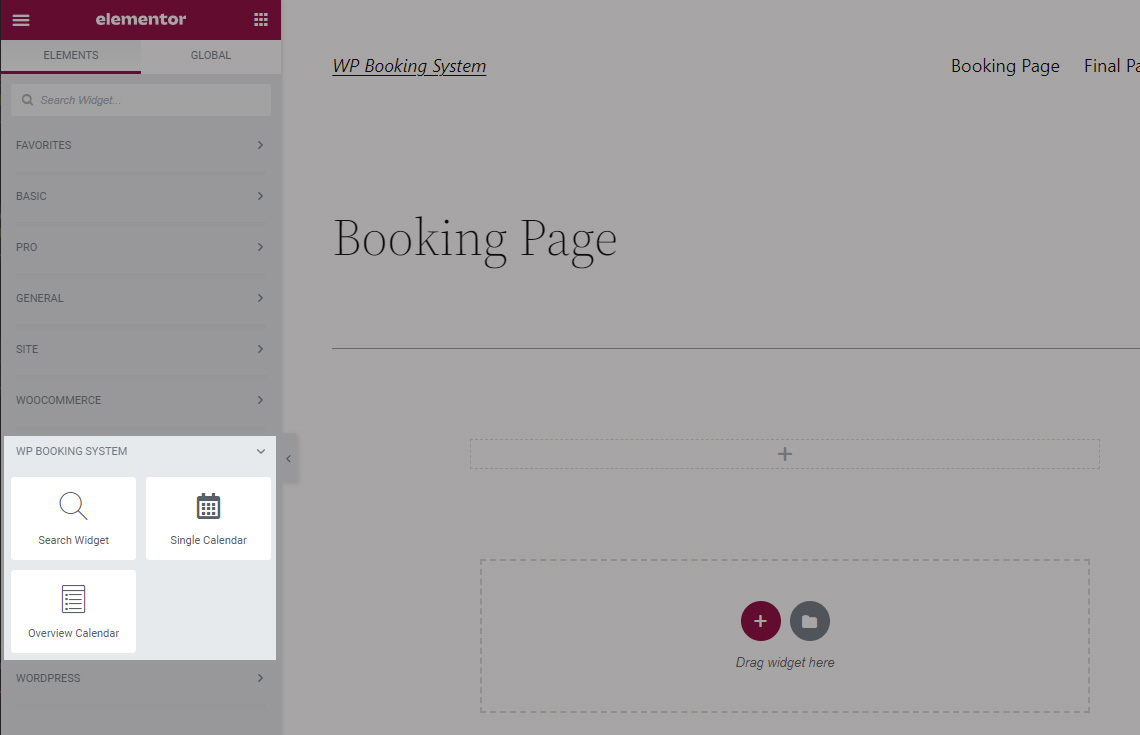Click the Single Calendar label text
The image size is (1140, 735).
pyautogui.click(x=208, y=540)
